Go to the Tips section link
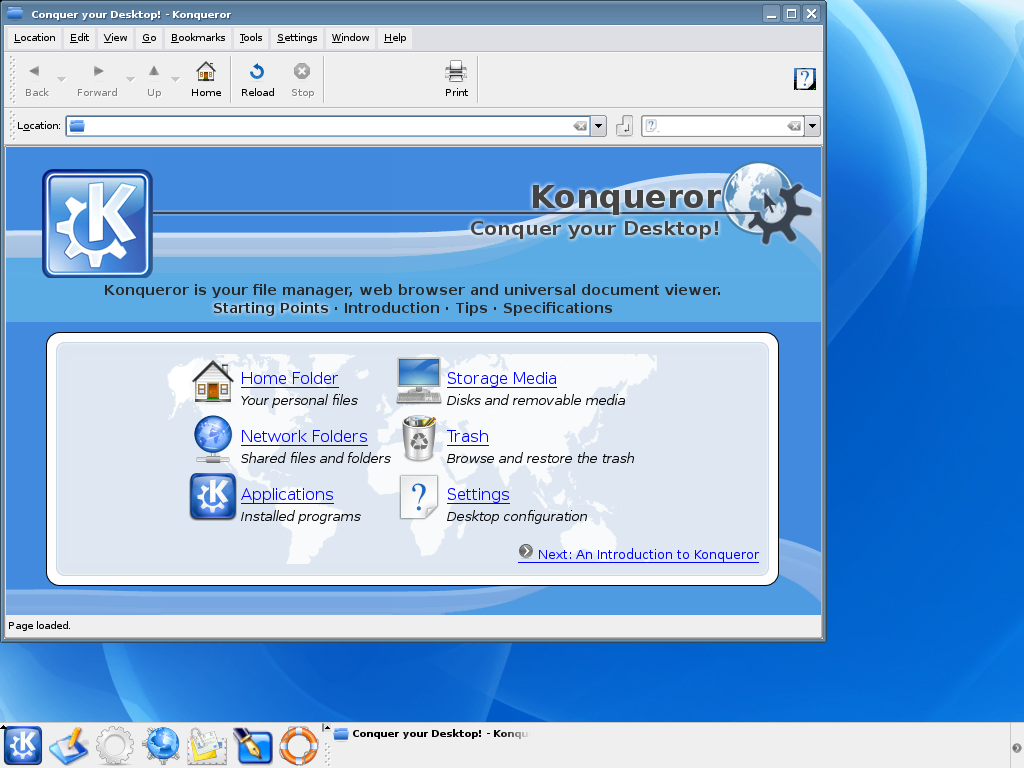 coord(472,308)
